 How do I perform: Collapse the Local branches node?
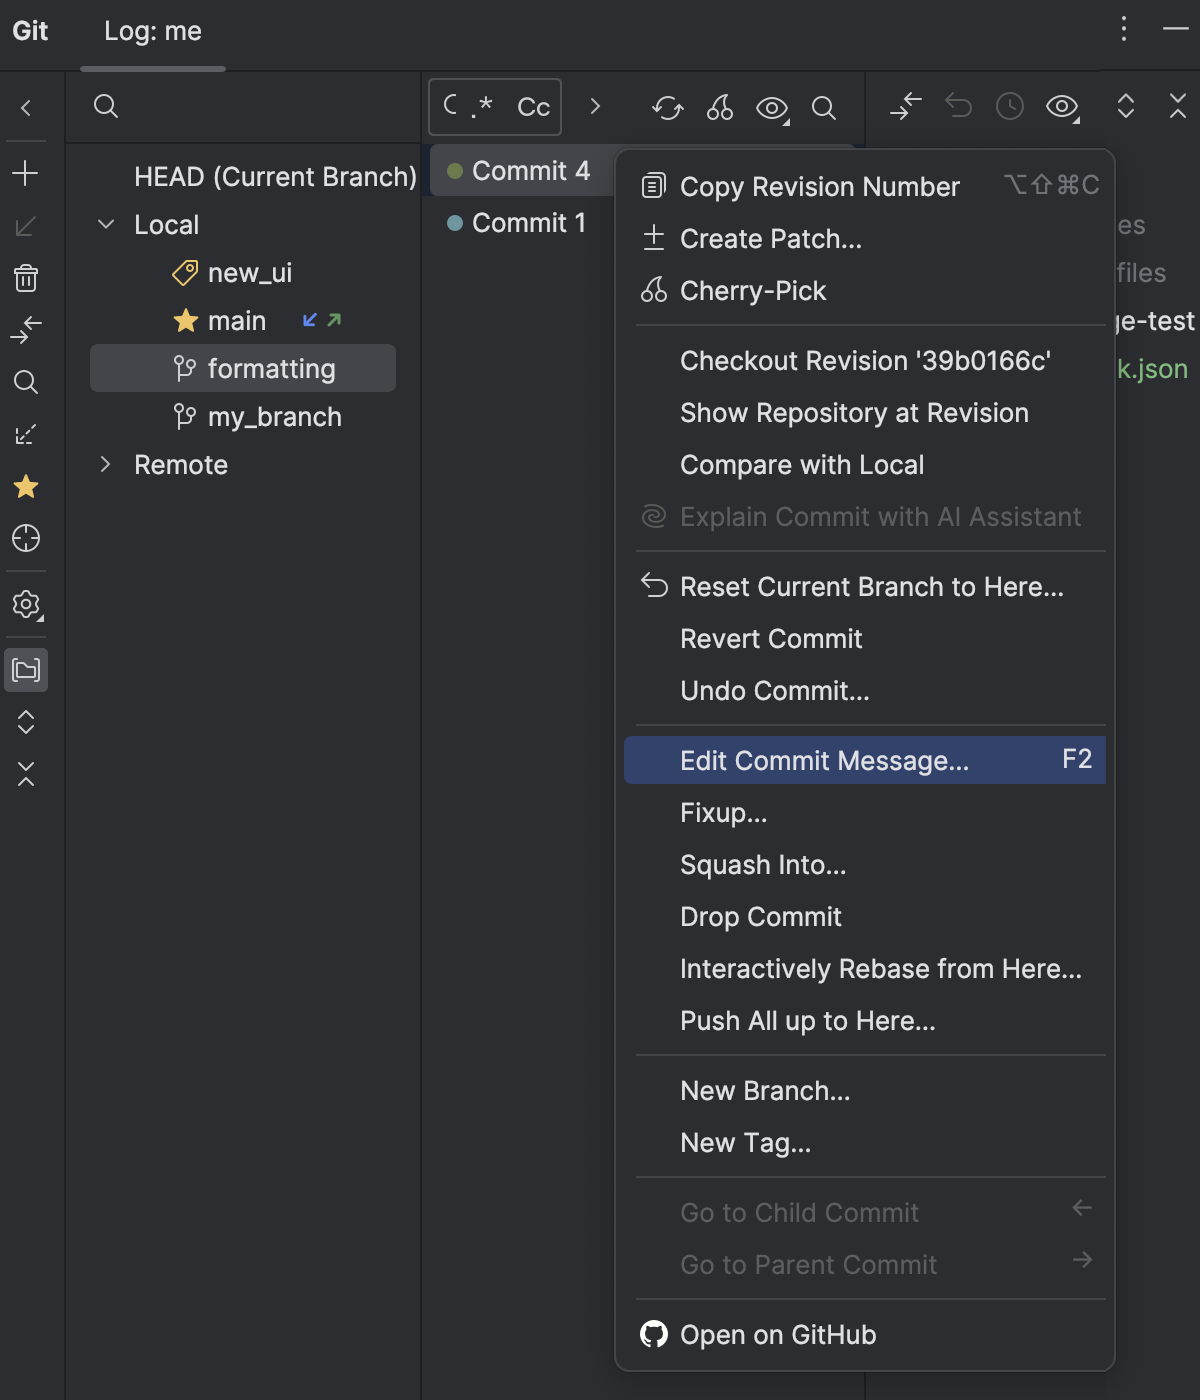click(106, 224)
